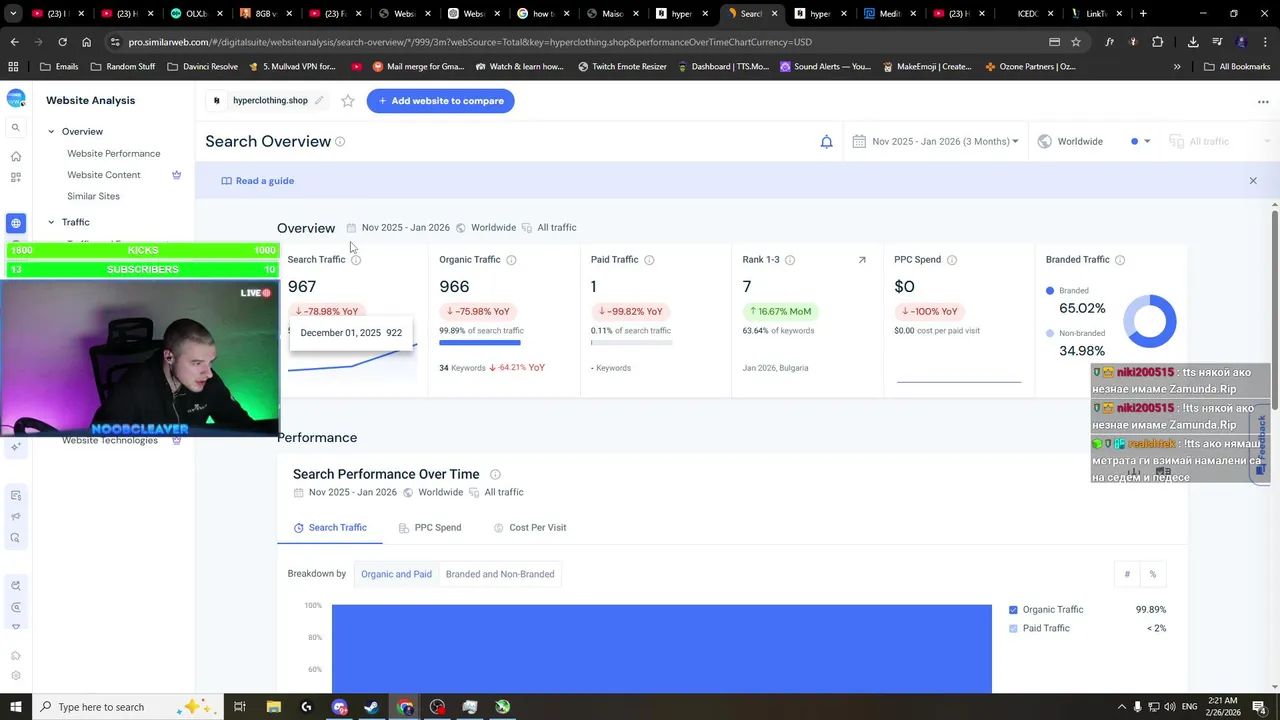Switch breakdown to Organic and Paid
Image resolution: width=1280 pixels, height=720 pixels.
click(396, 574)
